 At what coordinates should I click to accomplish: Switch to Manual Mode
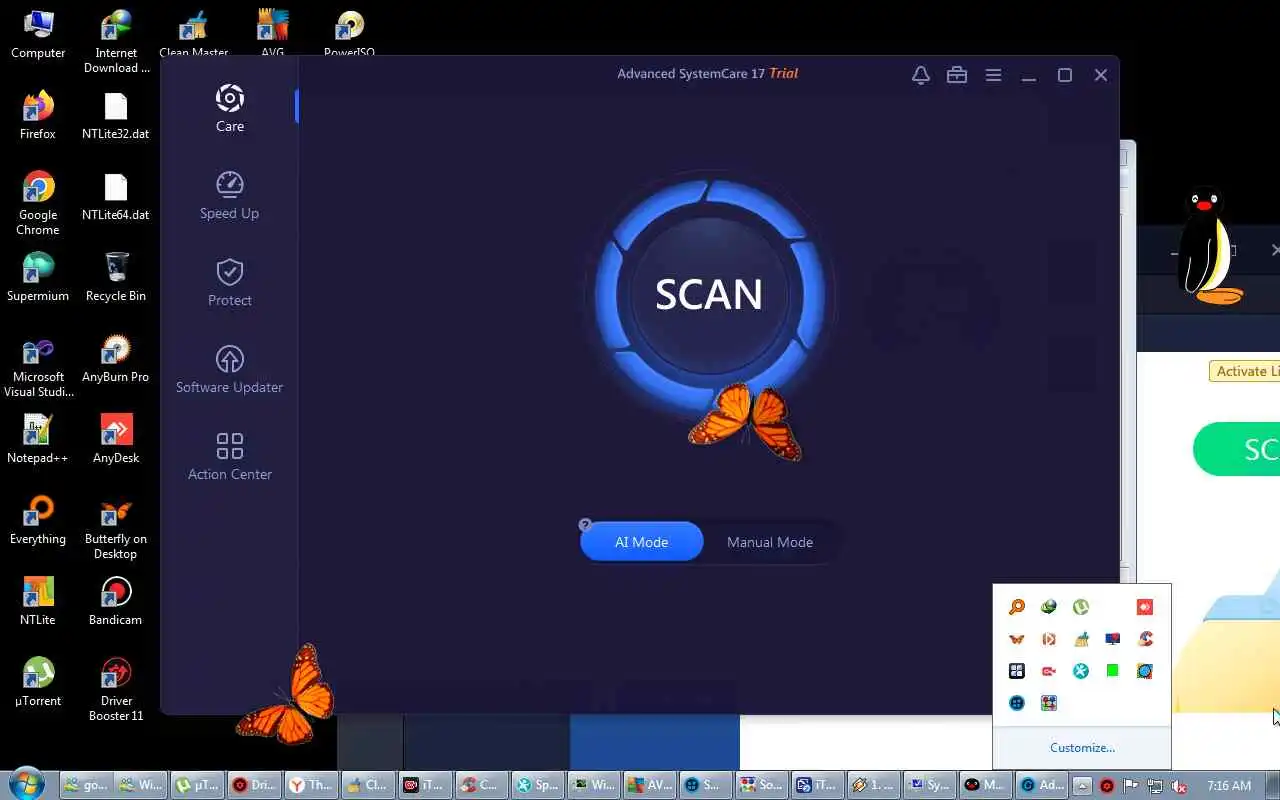[x=770, y=542]
